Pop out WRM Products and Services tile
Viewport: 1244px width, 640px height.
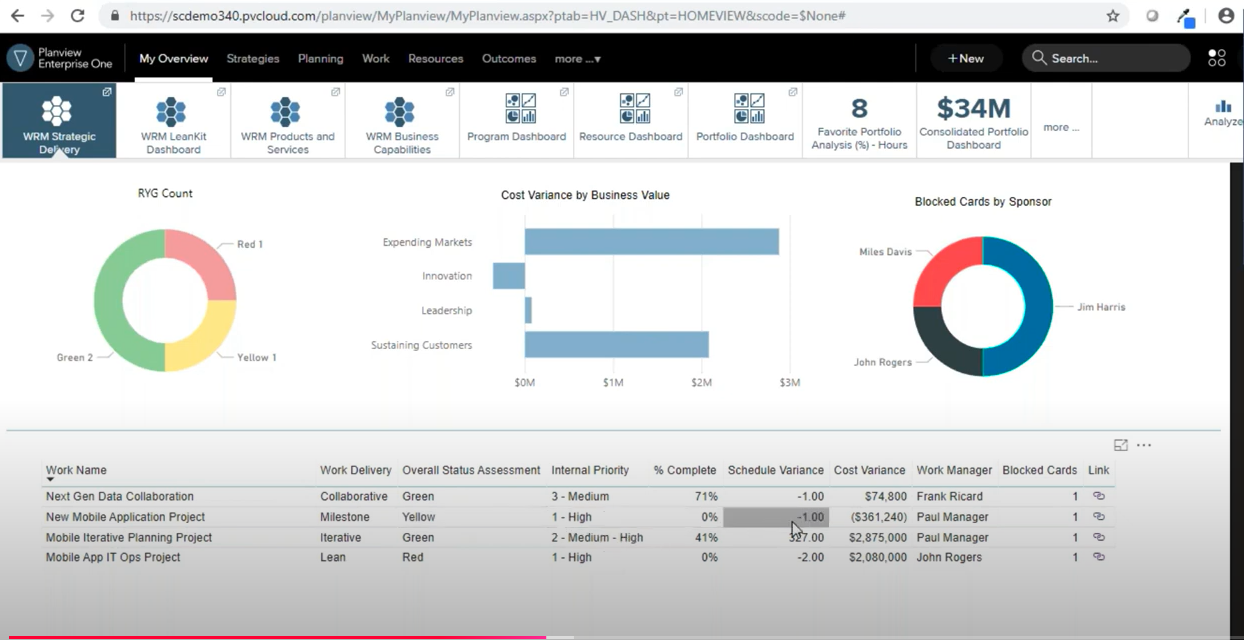[x=336, y=92]
